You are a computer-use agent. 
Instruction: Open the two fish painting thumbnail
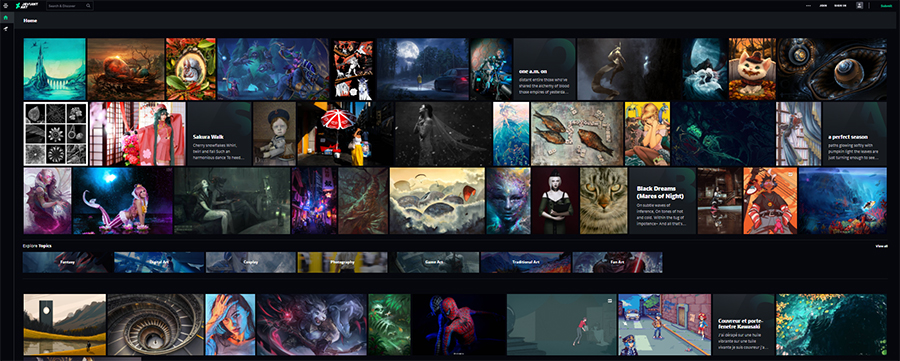tap(577, 134)
